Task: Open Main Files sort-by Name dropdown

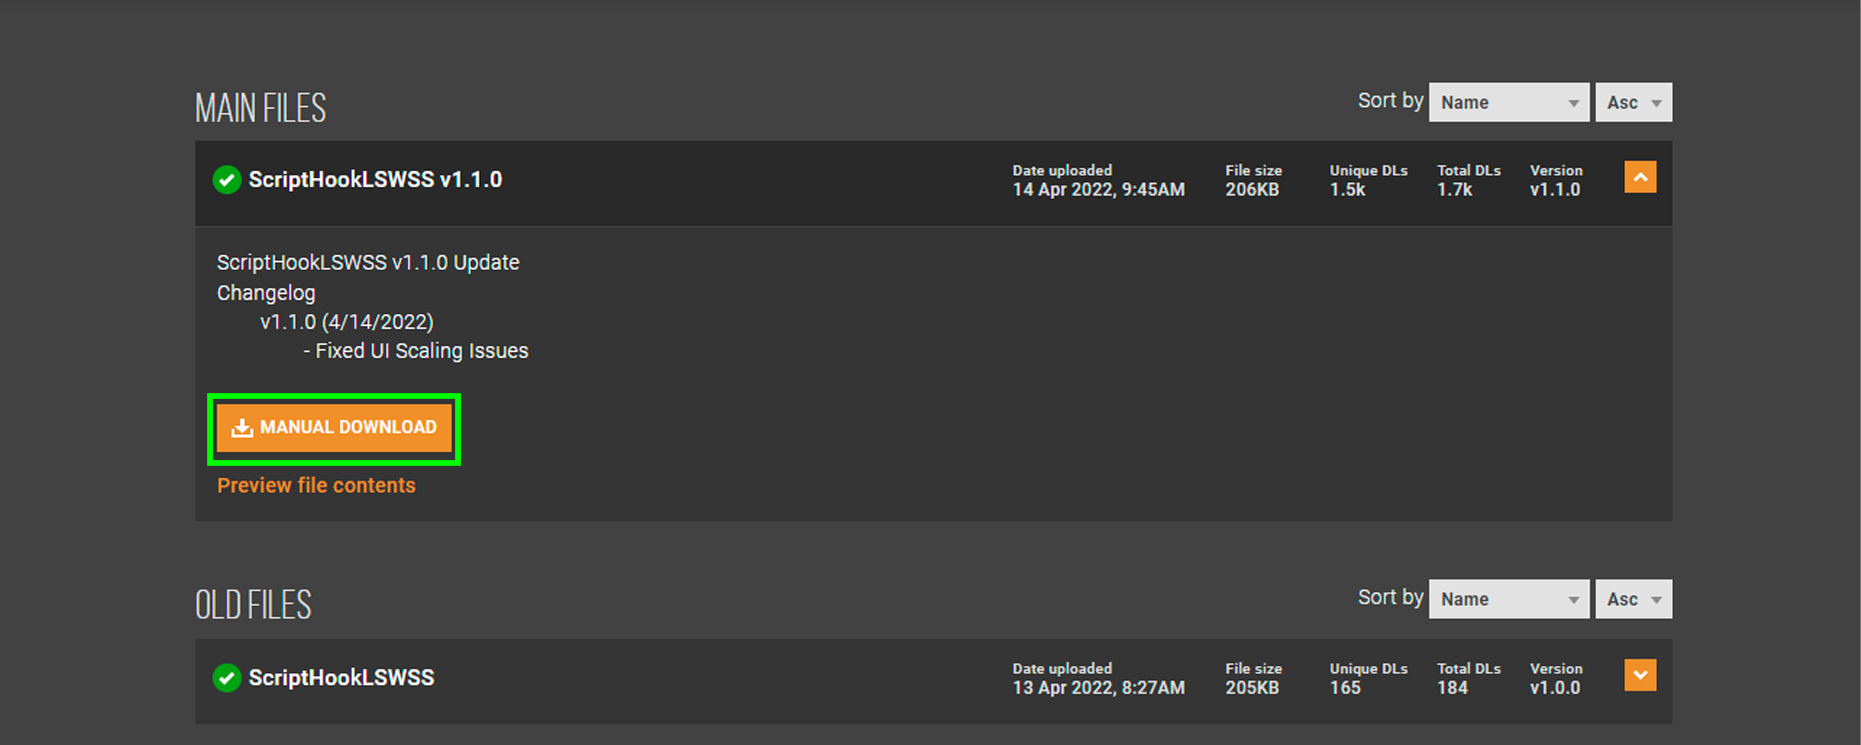Action: [x=1509, y=102]
